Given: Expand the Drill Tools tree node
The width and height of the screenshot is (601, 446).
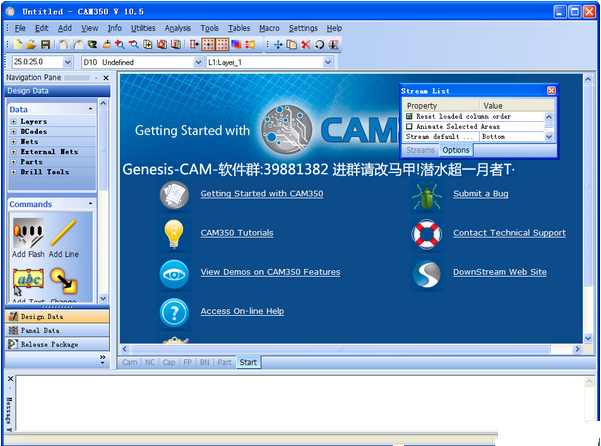Looking at the screenshot, I should (13, 172).
